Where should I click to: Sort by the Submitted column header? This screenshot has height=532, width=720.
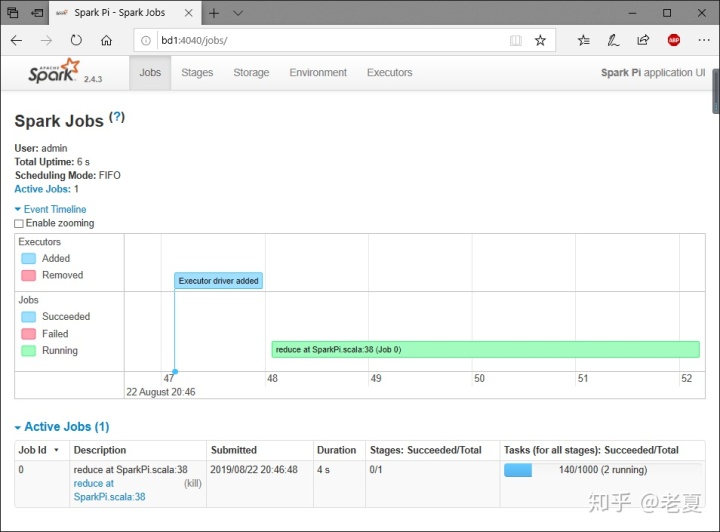coord(234,450)
